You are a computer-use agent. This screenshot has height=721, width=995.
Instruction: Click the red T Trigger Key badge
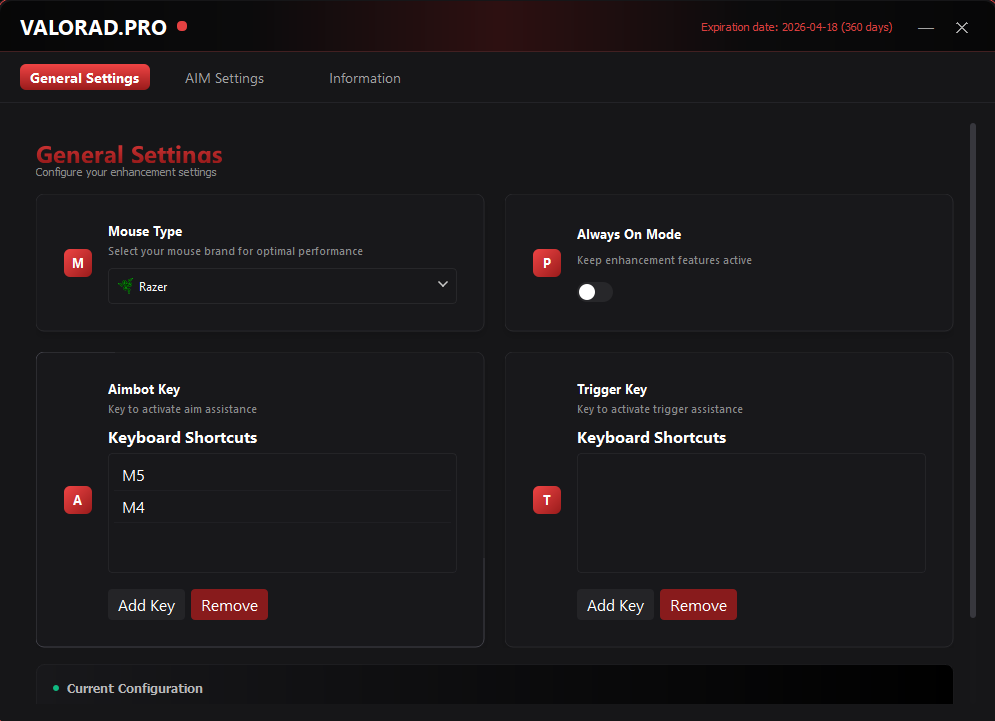click(x=547, y=499)
